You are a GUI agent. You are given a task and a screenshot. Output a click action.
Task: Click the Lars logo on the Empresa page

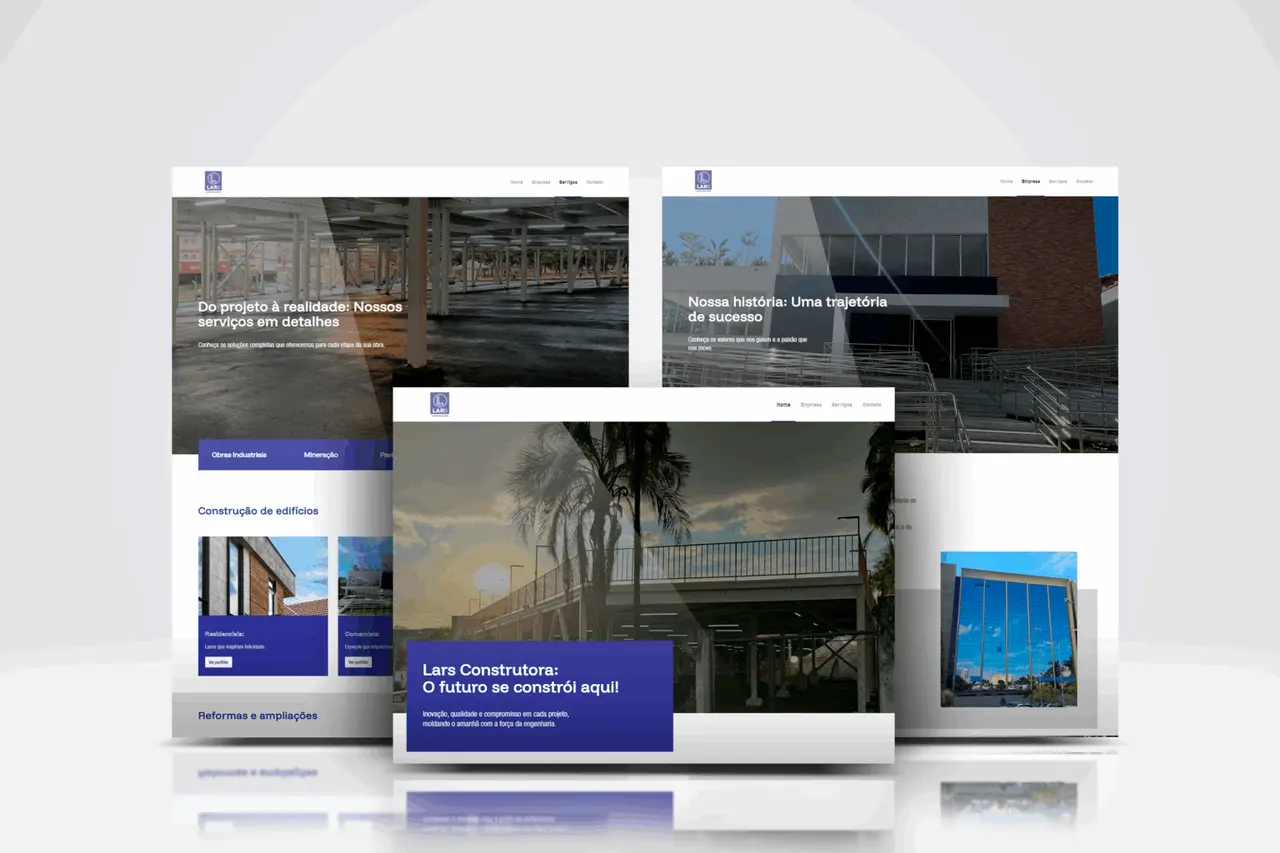tap(703, 181)
